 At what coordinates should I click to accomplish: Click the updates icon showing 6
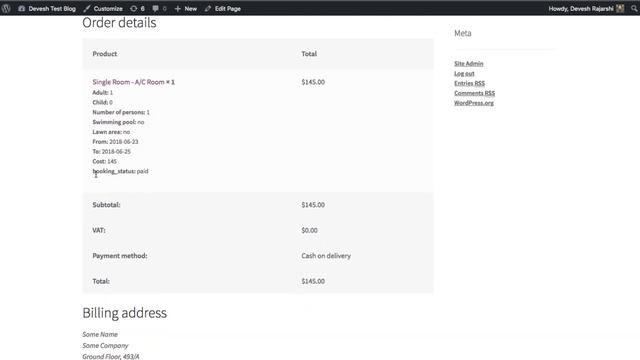pyautogui.click(x=137, y=9)
